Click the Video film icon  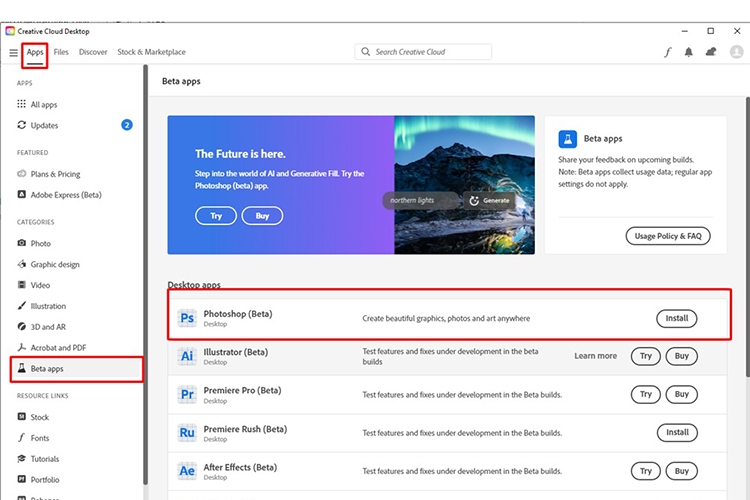[22, 285]
